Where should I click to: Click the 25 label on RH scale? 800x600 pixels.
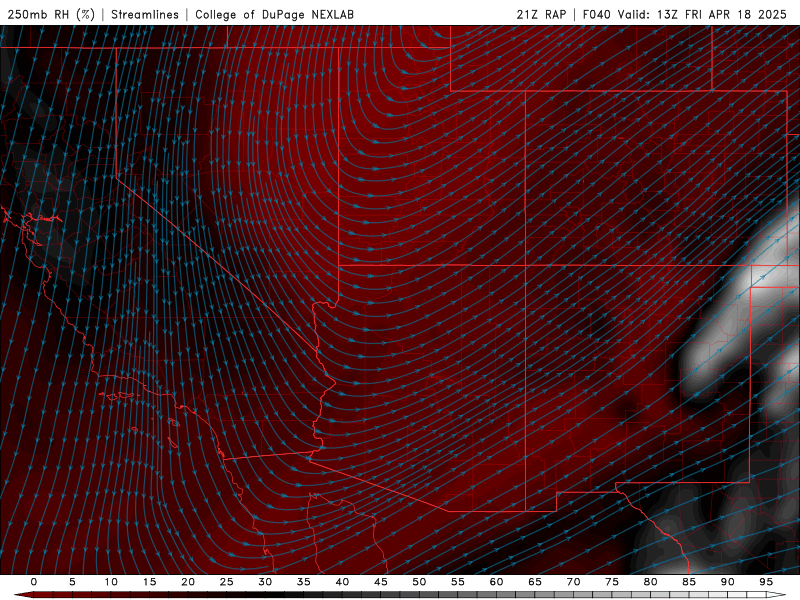(227, 582)
